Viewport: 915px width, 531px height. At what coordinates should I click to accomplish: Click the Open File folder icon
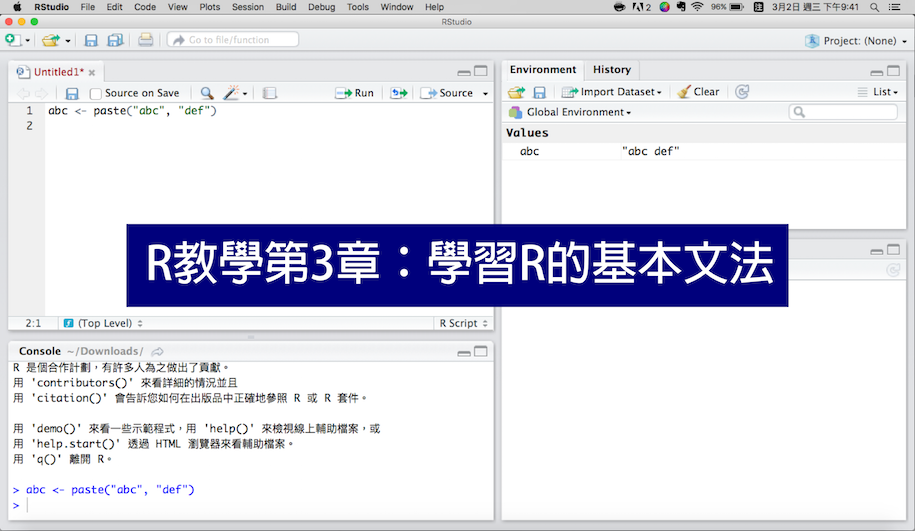51,40
